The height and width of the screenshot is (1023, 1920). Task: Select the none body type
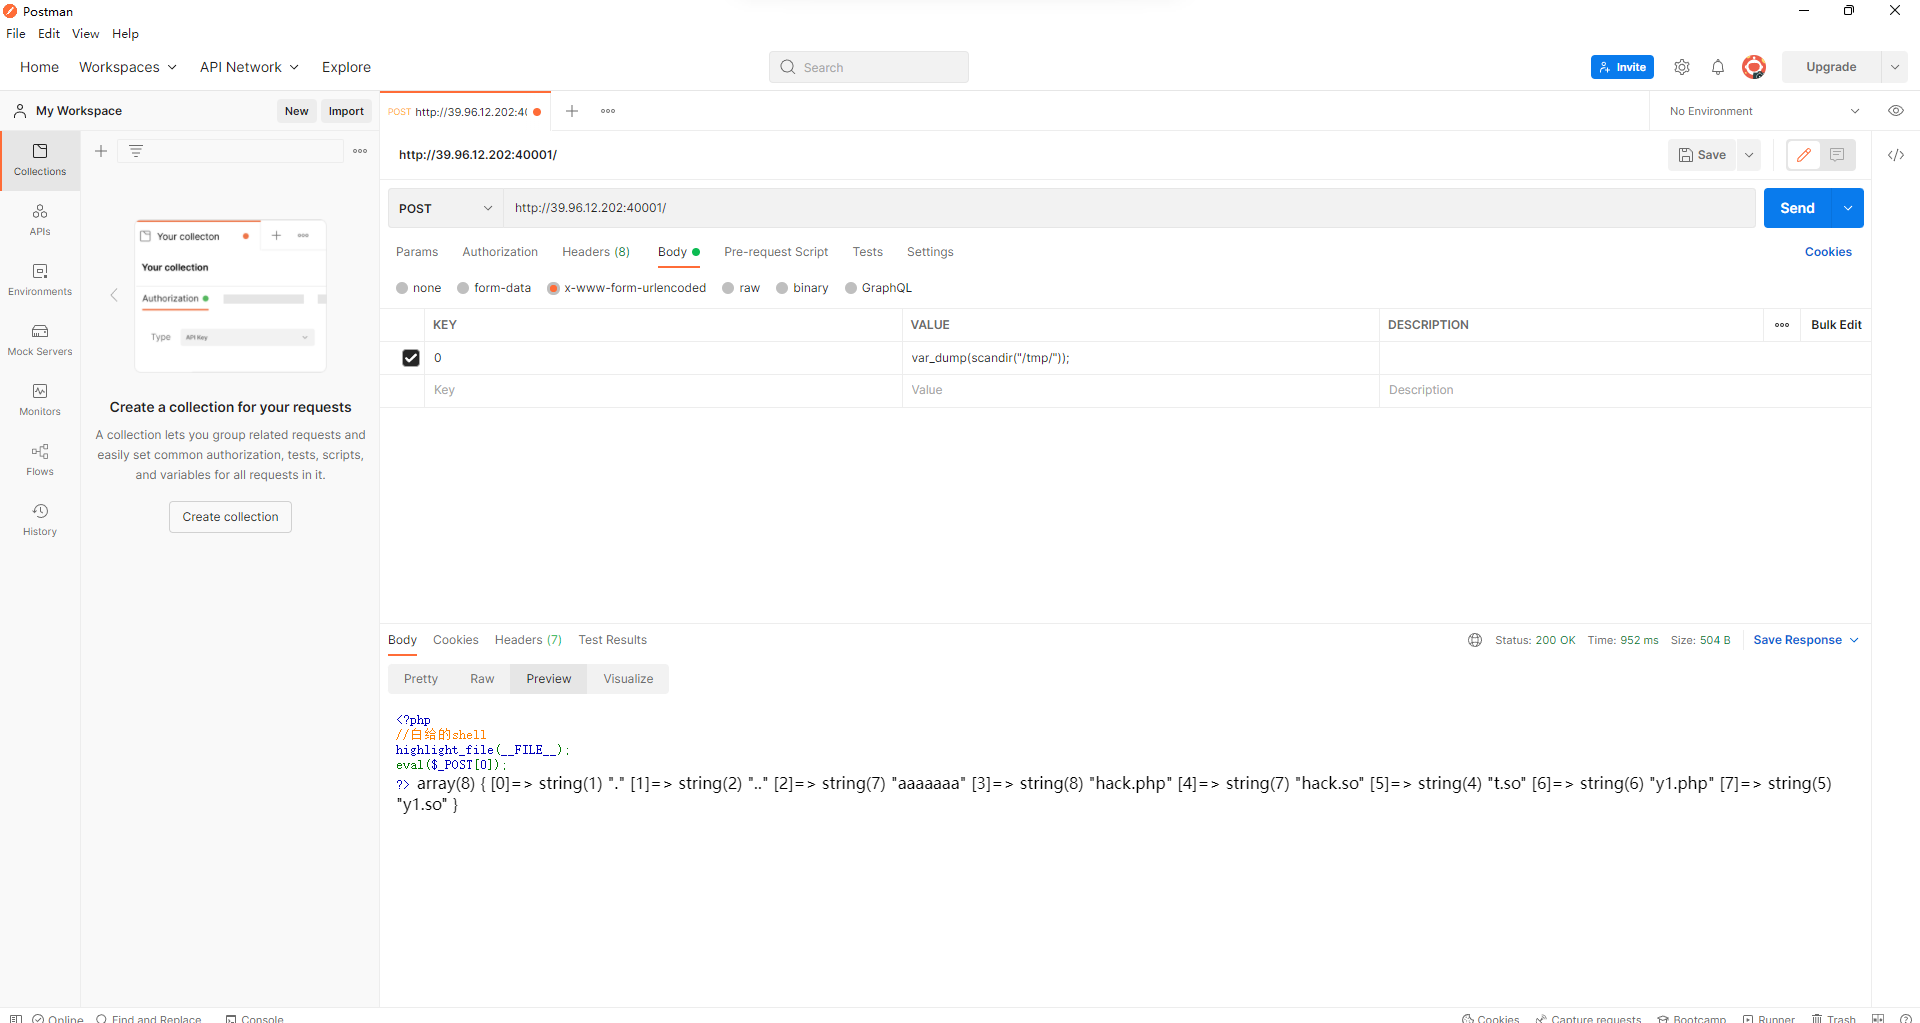coord(418,288)
